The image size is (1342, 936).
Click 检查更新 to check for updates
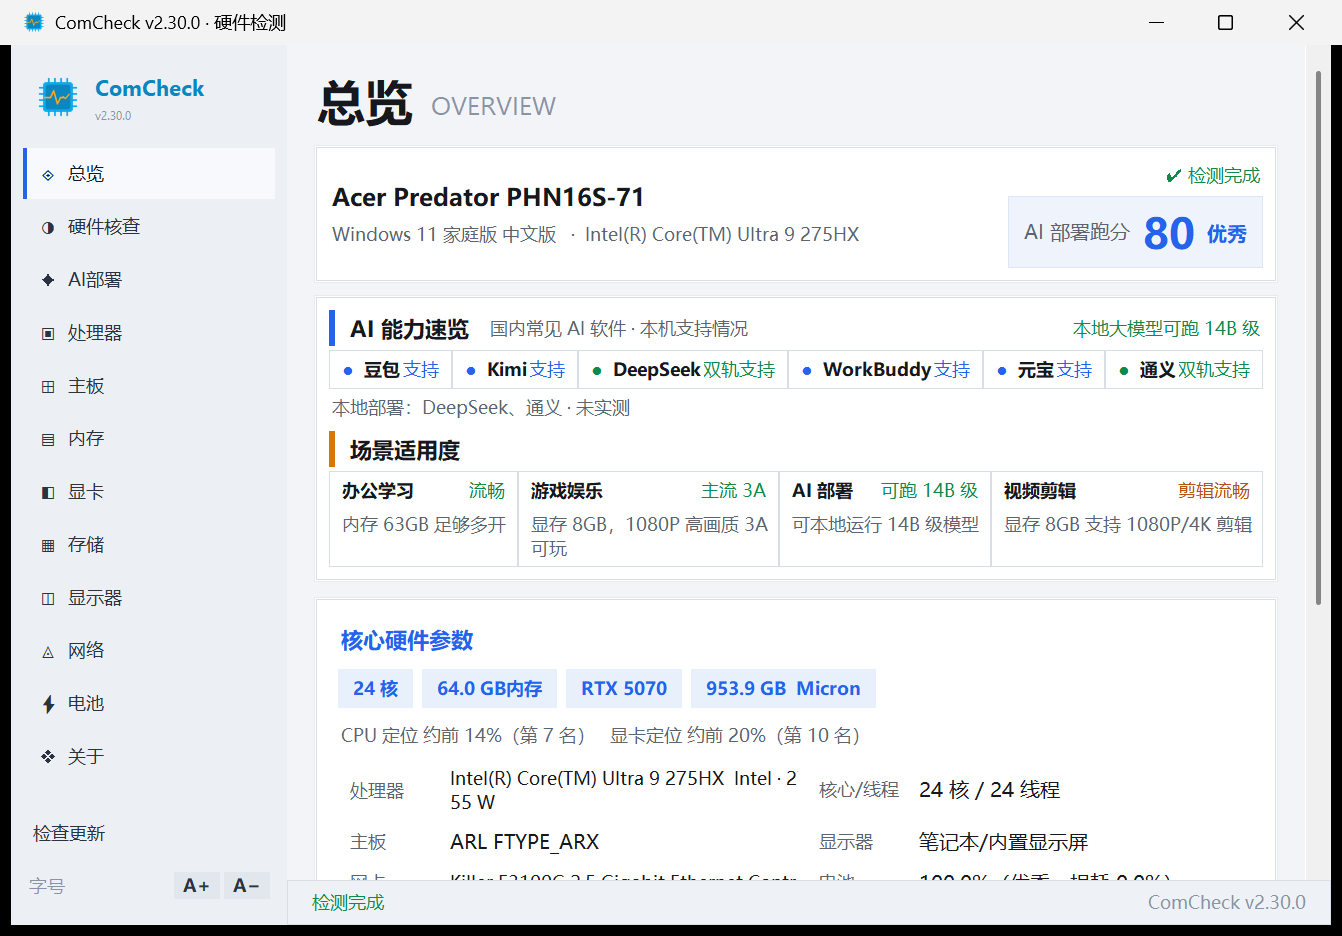(69, 834)
